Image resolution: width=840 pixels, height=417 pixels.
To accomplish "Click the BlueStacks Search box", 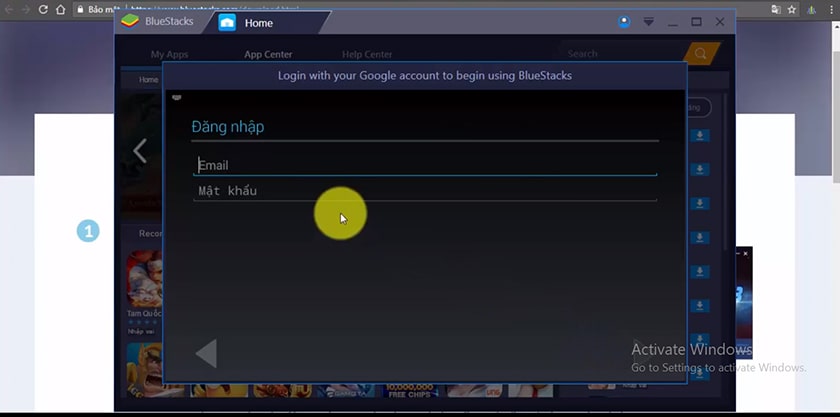I will (620, 54).
